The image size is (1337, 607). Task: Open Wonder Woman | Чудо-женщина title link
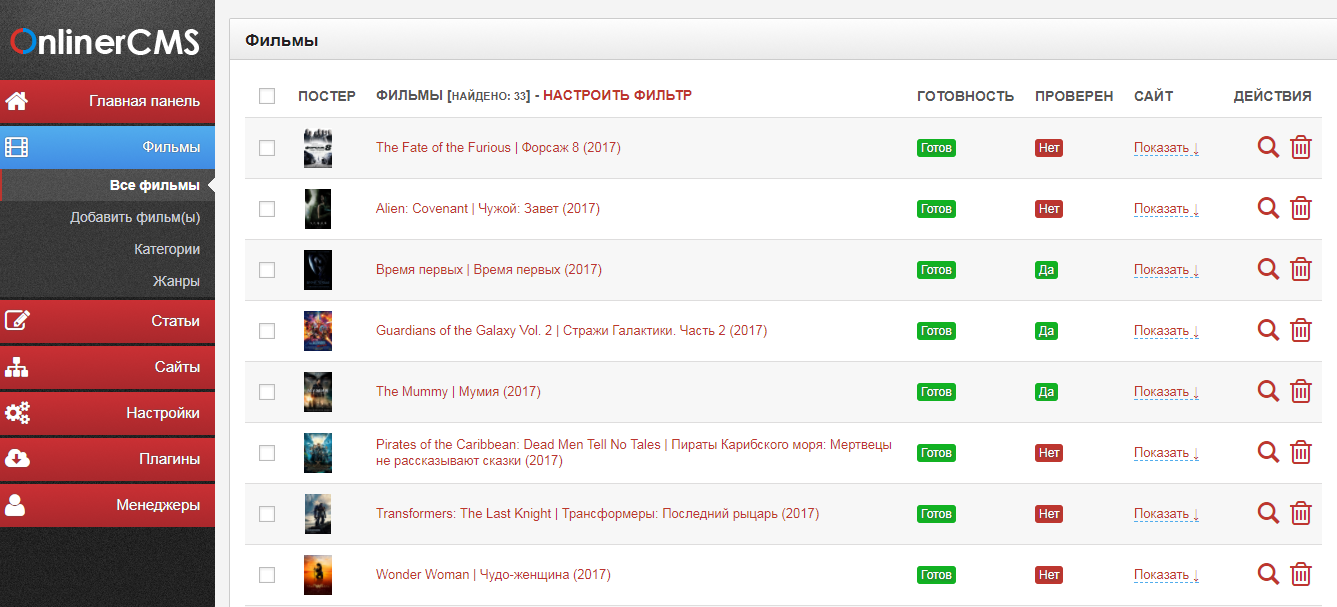493,575
